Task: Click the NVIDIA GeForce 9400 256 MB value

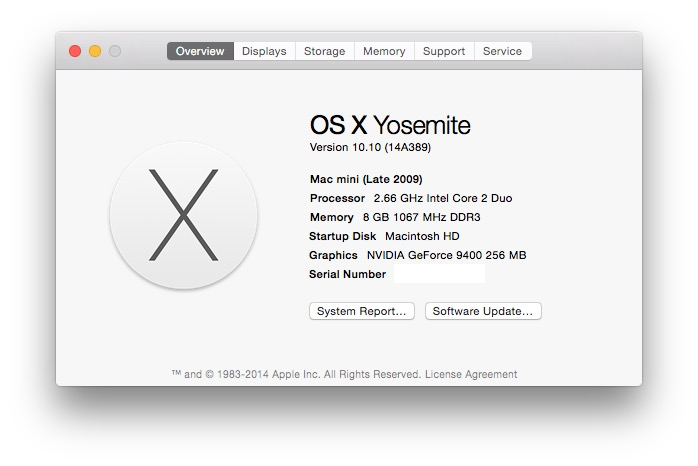Action: pyautogui.click(x=446, y=255)
